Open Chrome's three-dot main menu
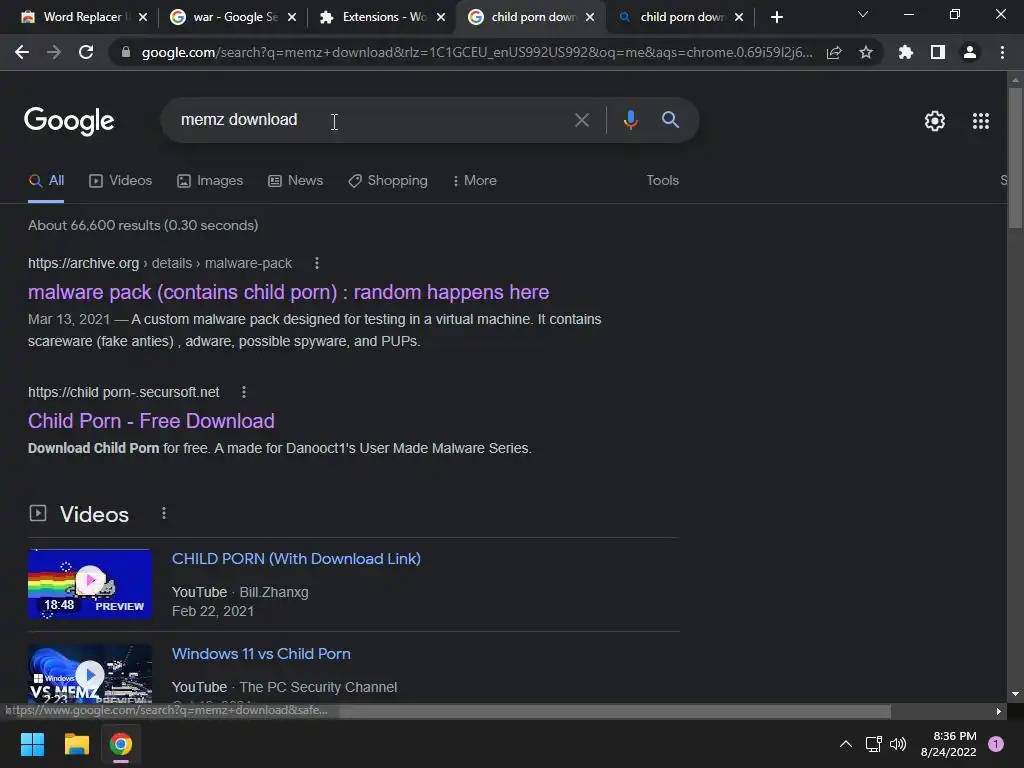This screenshot has height=768, width=1024. coord(1002,52)
